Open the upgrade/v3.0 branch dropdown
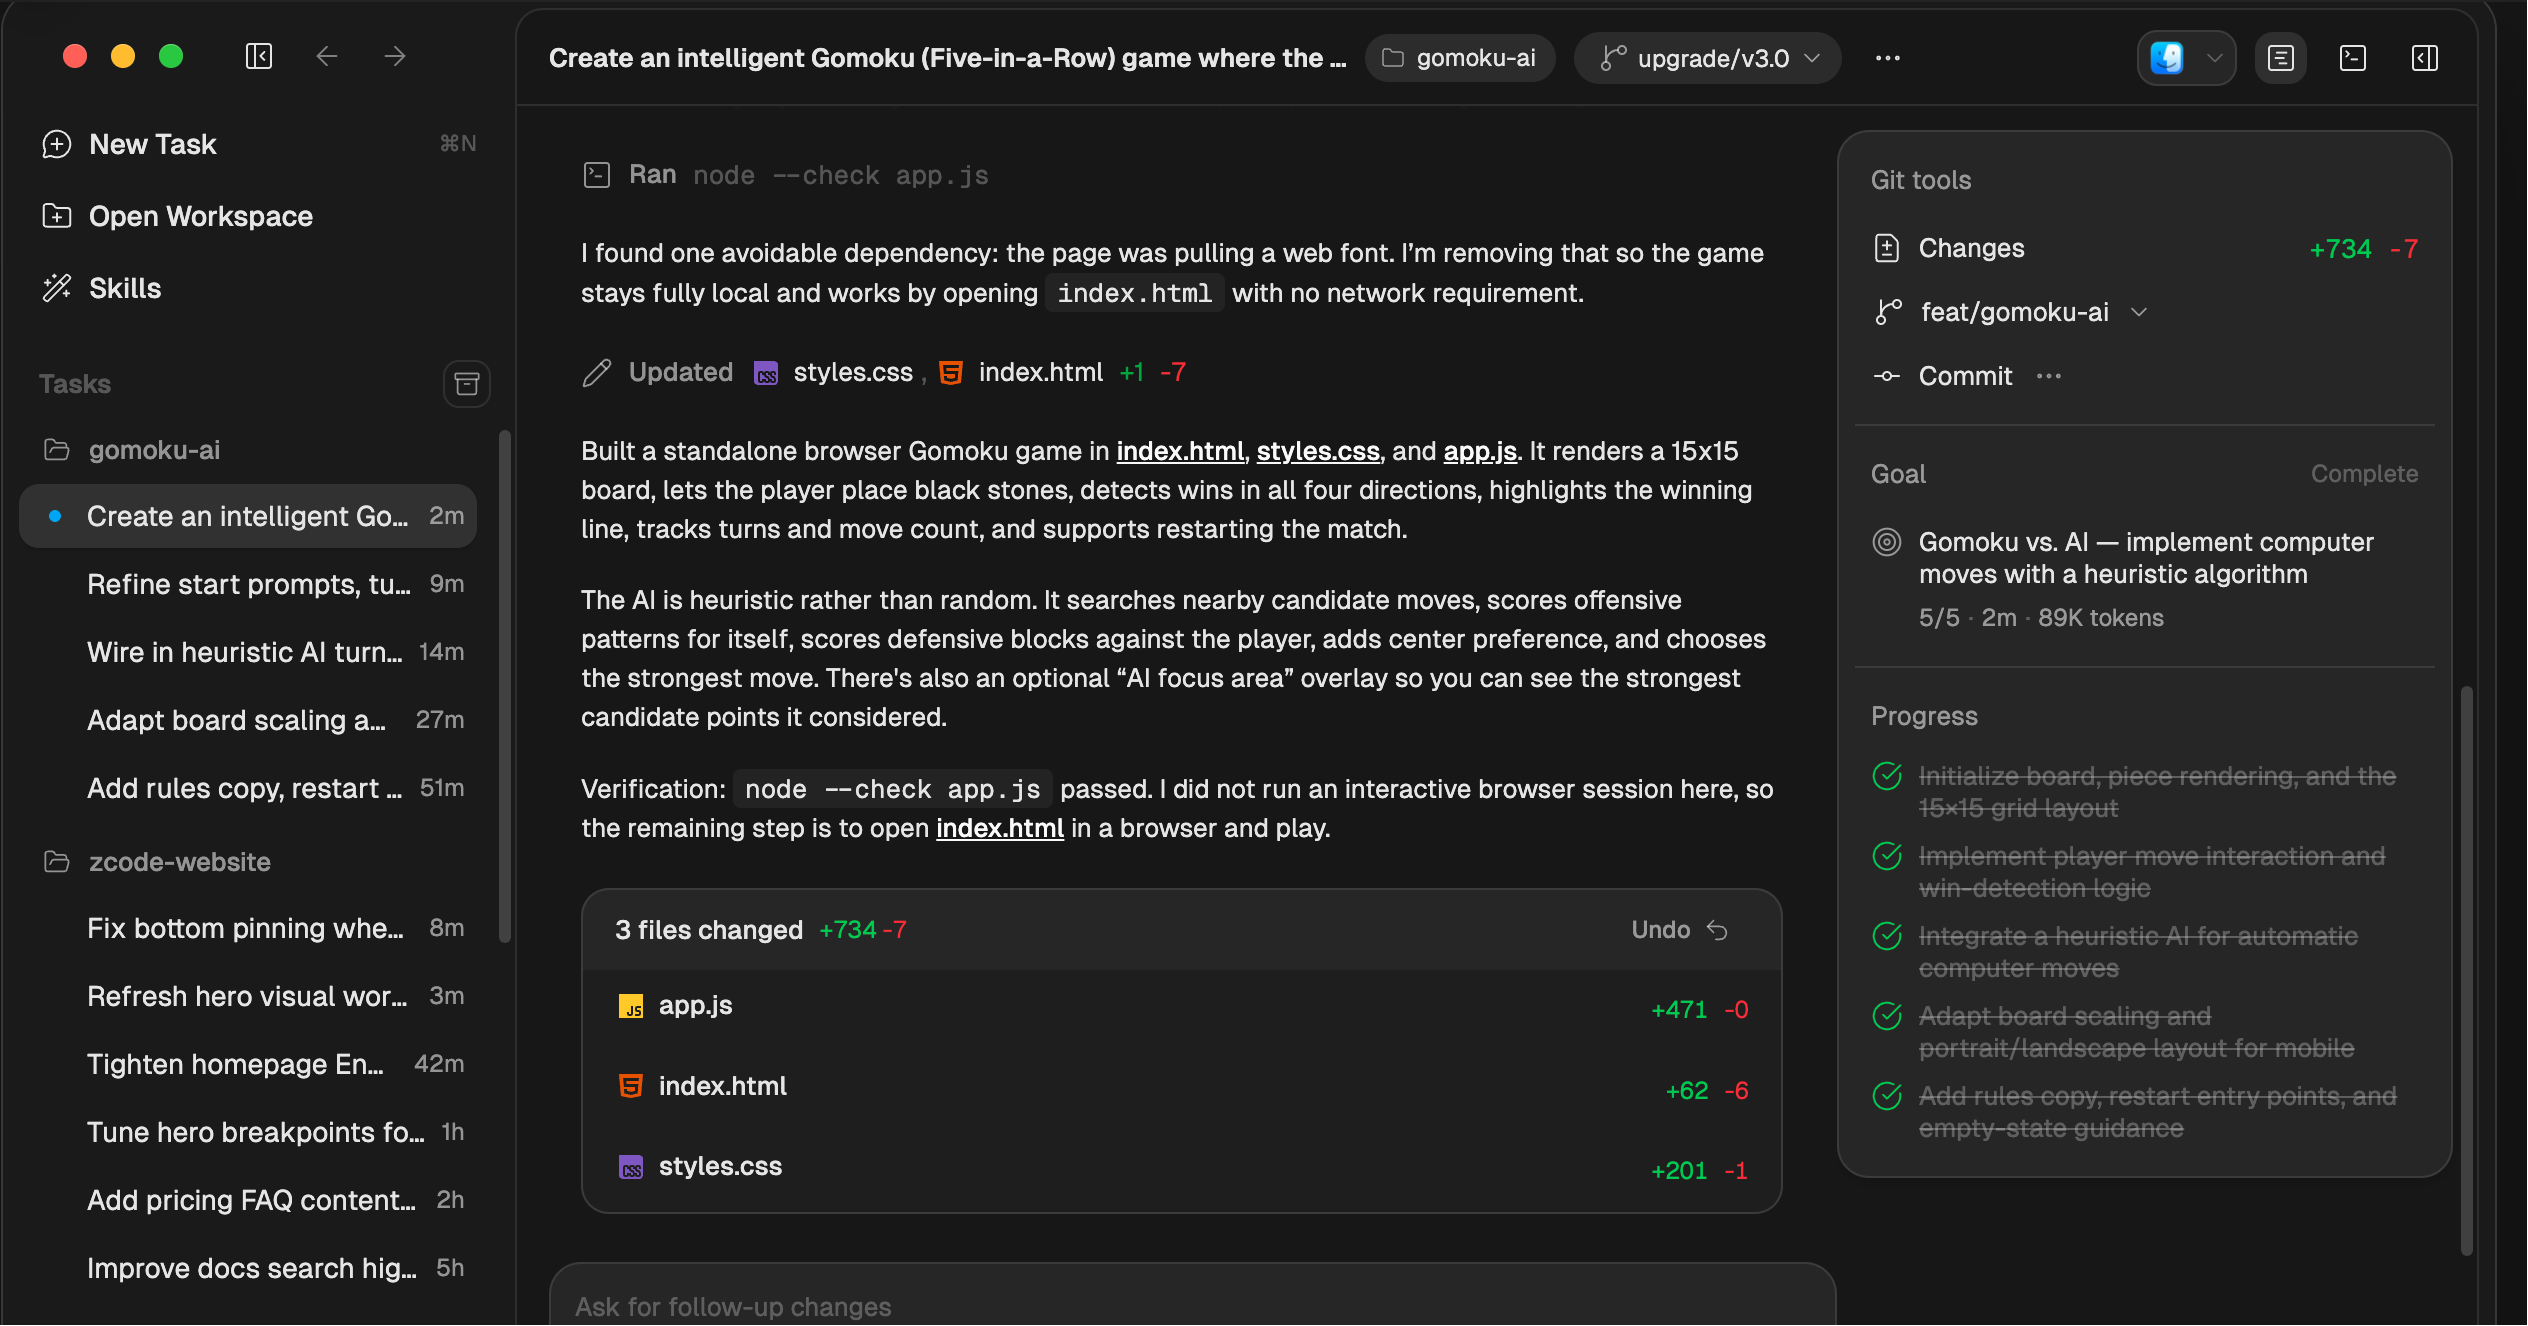 click(1708, 58)
